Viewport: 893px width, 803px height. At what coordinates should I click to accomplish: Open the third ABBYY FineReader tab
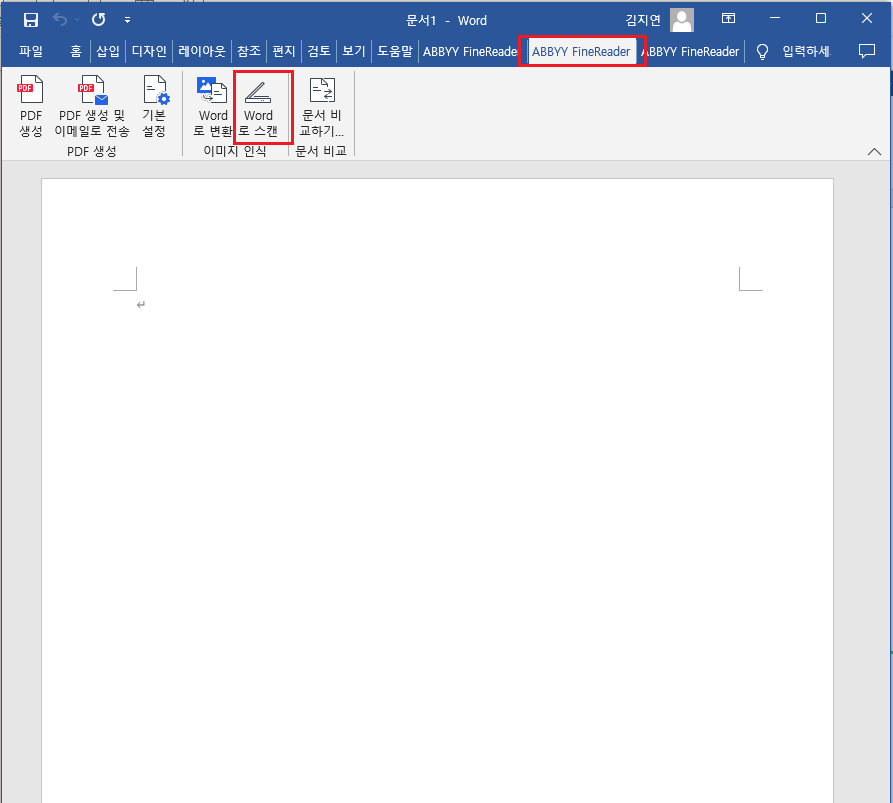(691, 52)
